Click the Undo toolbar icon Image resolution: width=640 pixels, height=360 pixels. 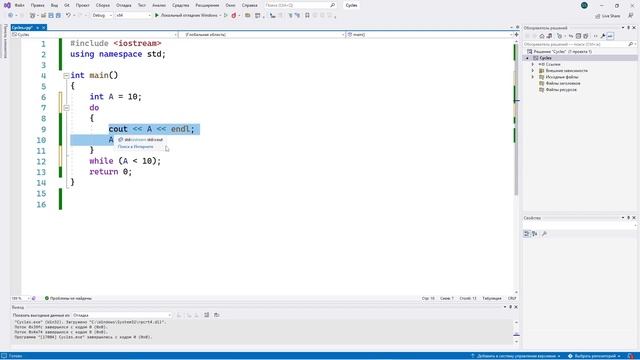68,15
